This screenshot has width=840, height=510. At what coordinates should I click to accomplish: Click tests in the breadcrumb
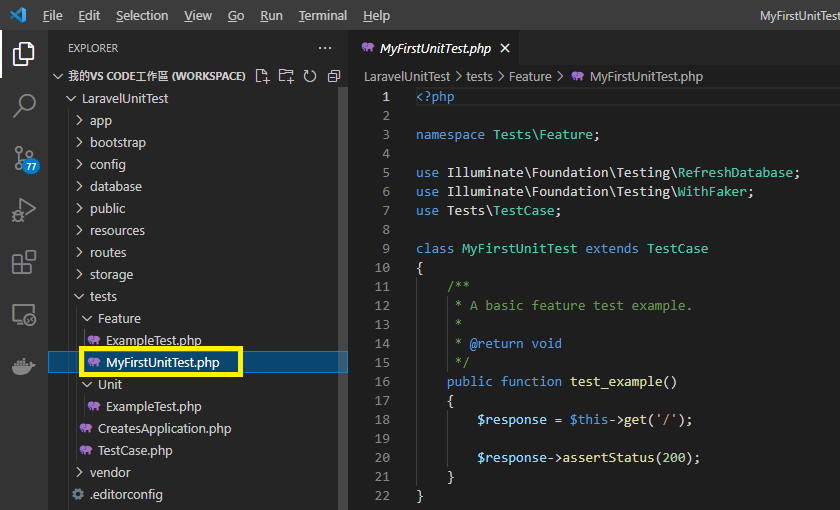tap(479, 77)
